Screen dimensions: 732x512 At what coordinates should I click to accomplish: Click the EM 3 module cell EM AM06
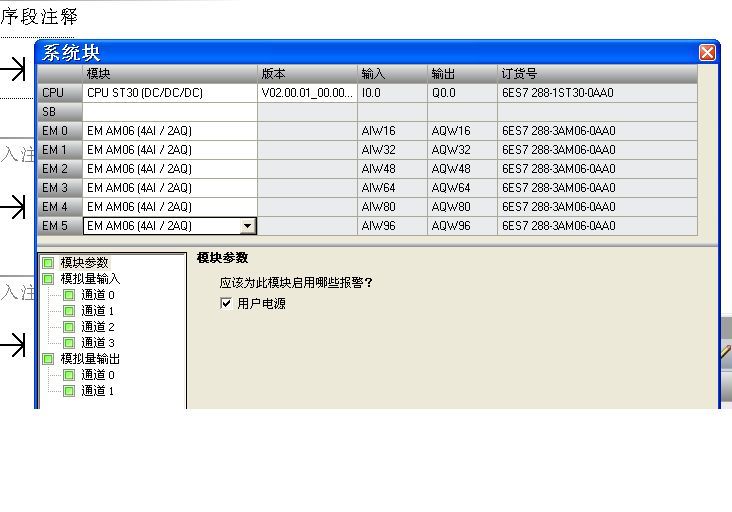(x=170, y=188)
